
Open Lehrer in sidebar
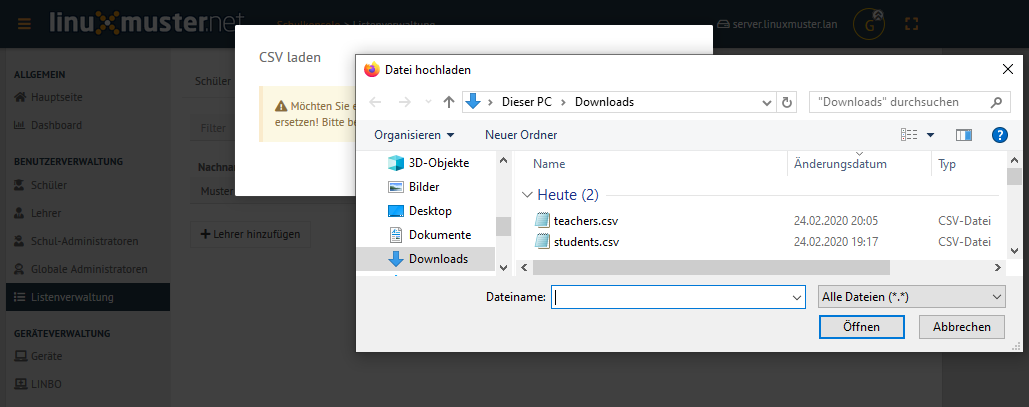[x=38, y=213]
